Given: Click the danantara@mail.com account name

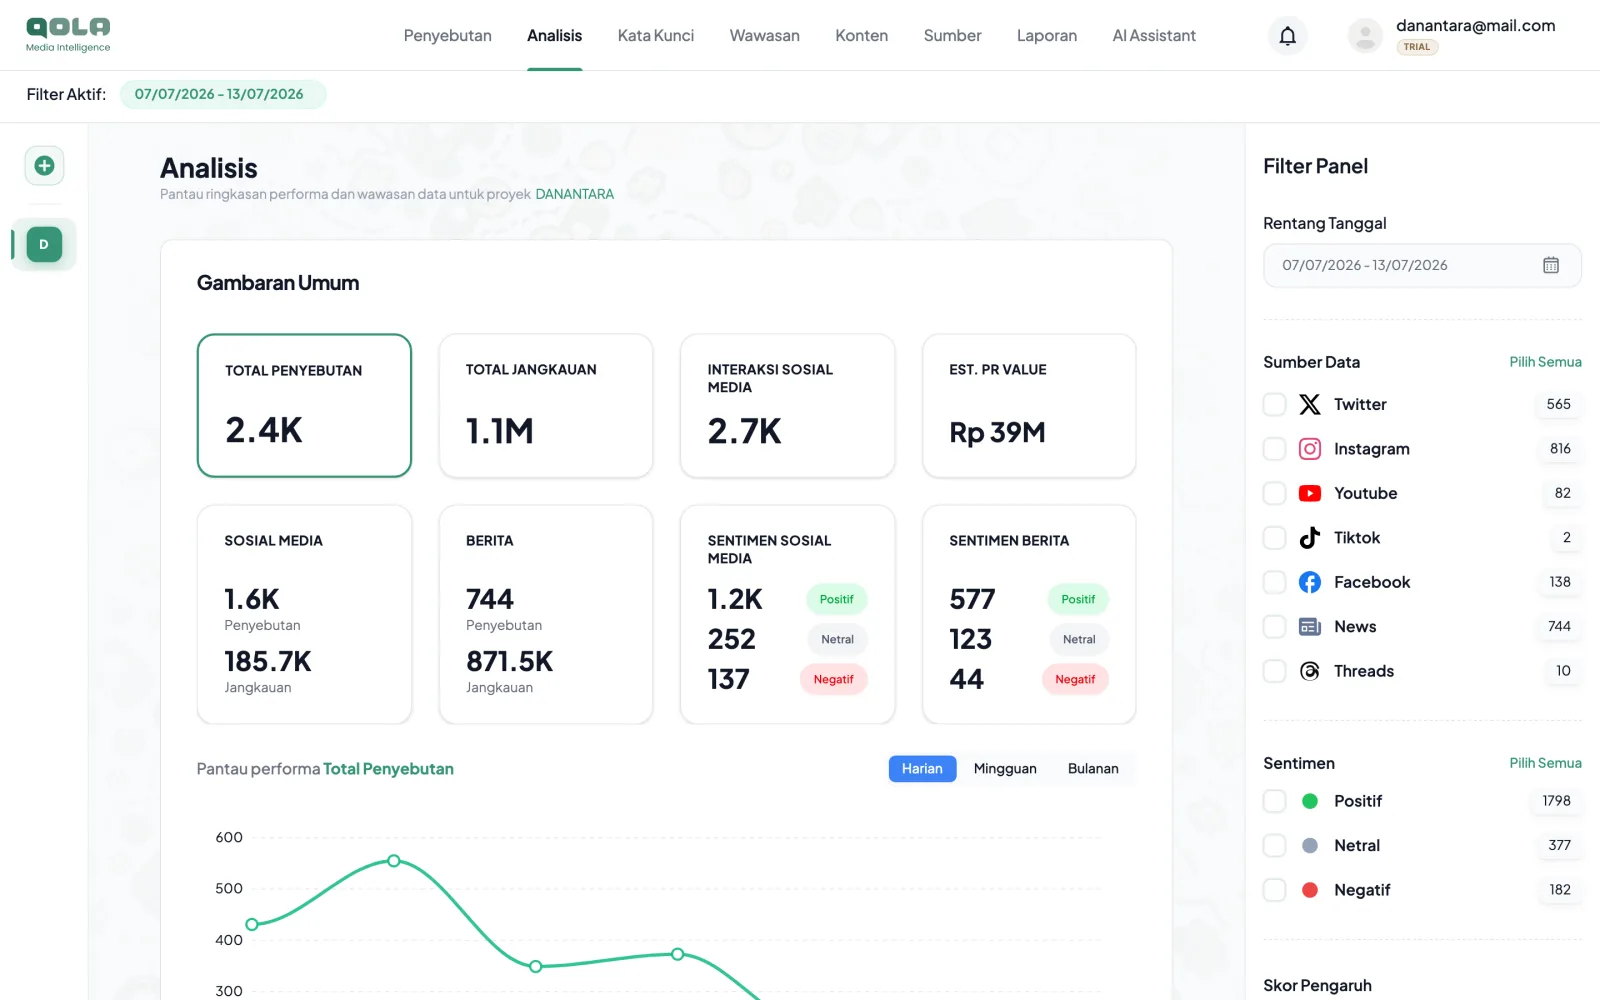Looking at the screenshot, I should (1476, 26).
